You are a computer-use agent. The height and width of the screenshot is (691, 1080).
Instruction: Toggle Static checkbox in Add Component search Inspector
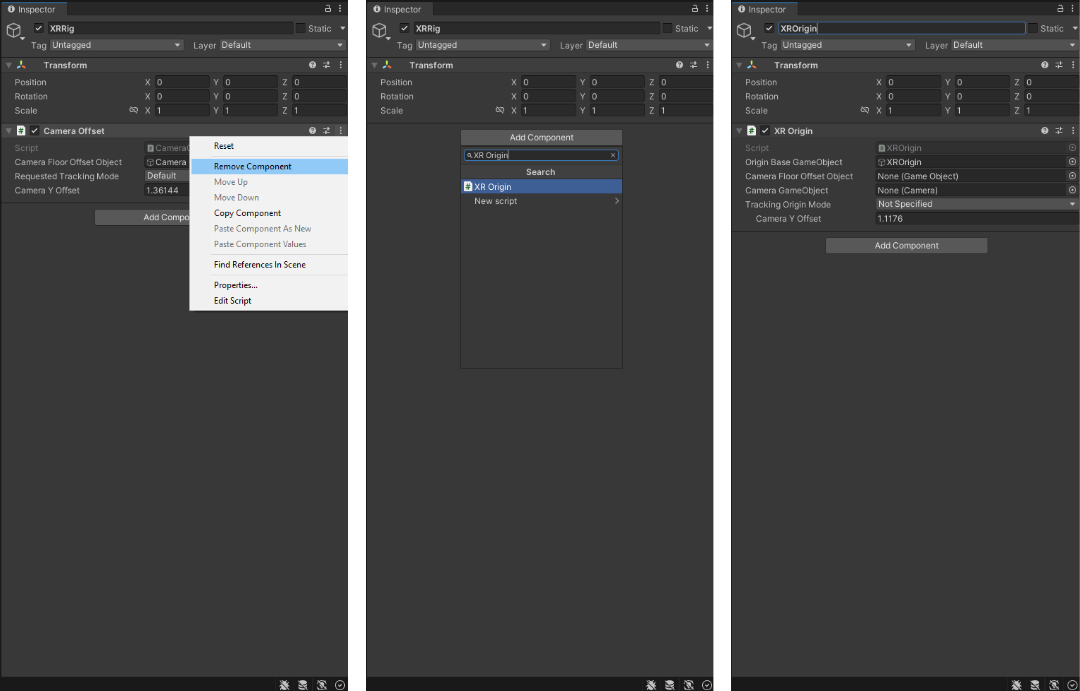[x=667, y=28]
